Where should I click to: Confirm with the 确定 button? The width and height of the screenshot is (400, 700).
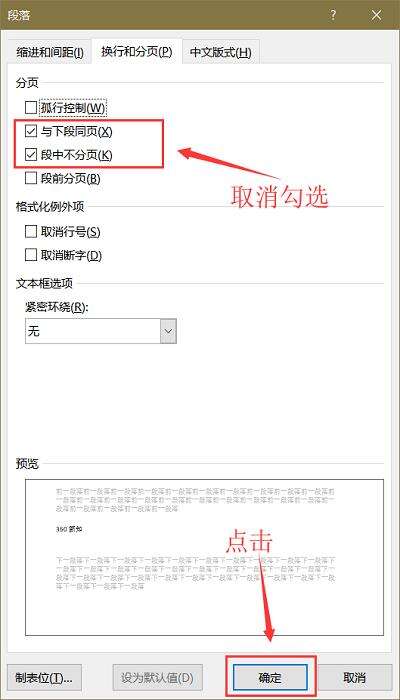[270, 678]
